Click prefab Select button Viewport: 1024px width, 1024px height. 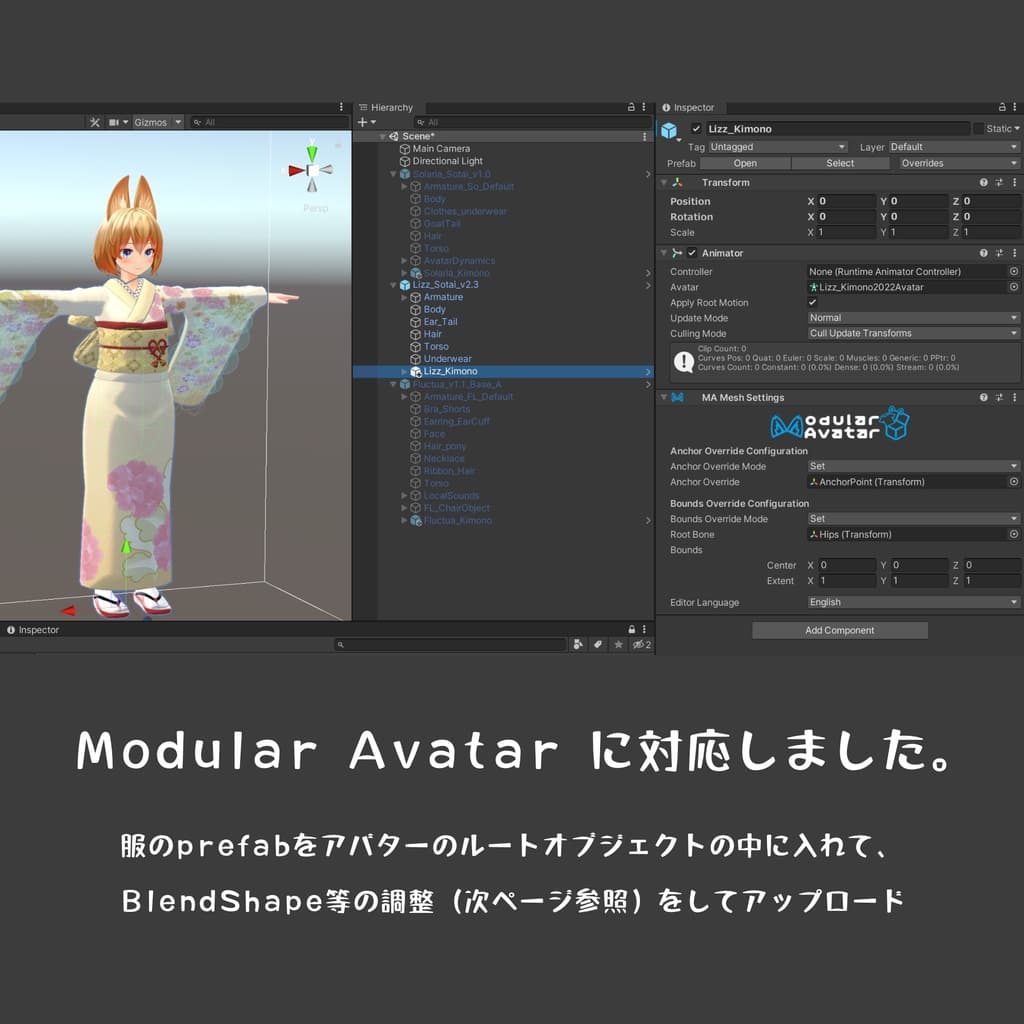[840, 163]
